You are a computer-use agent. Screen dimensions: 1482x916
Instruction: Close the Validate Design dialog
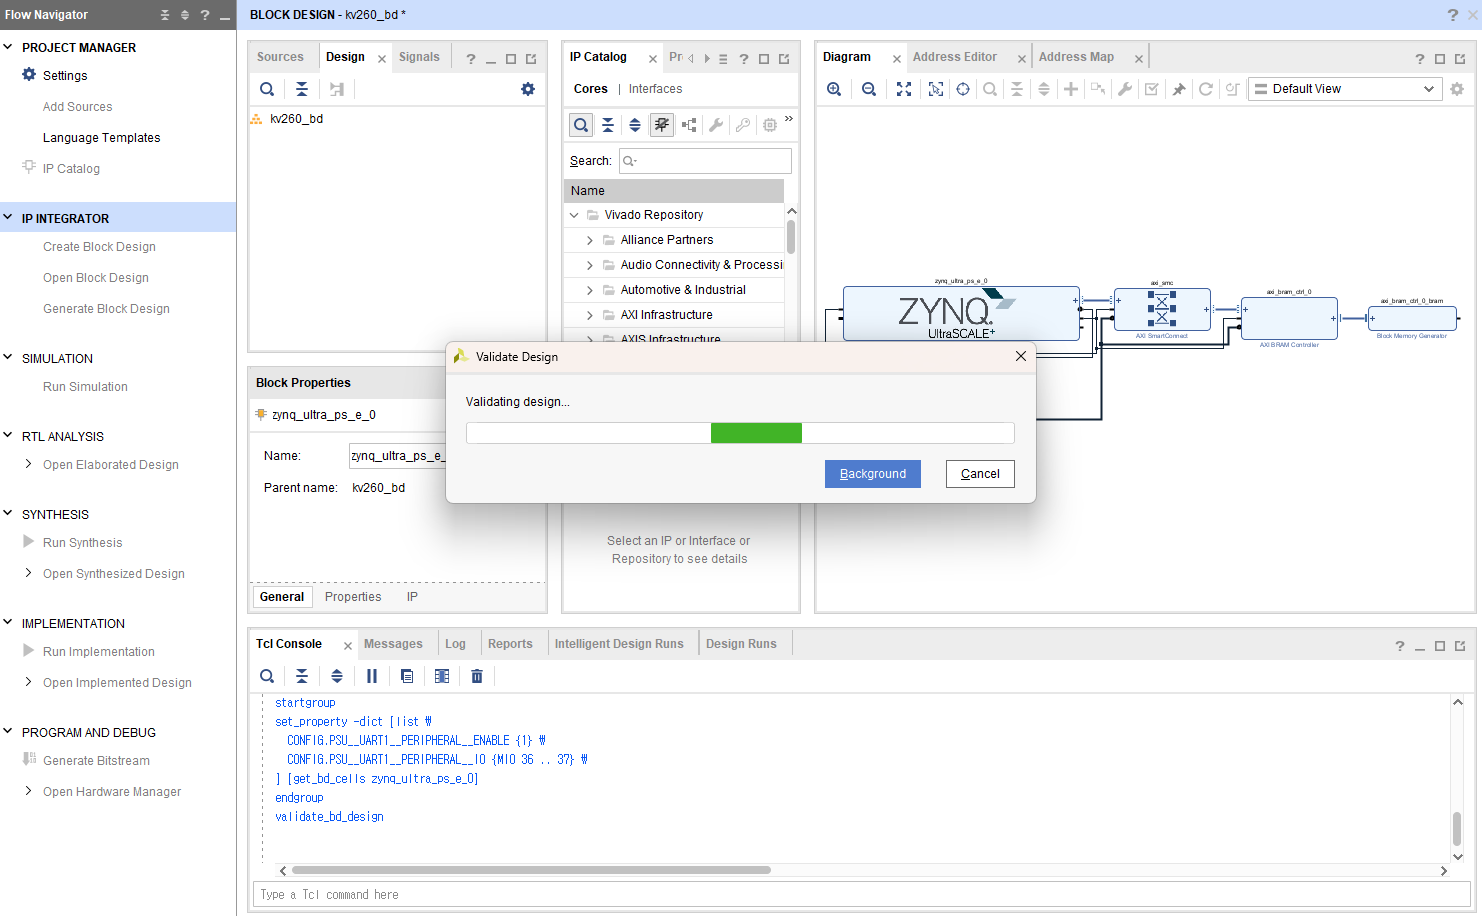point(1021,356)
